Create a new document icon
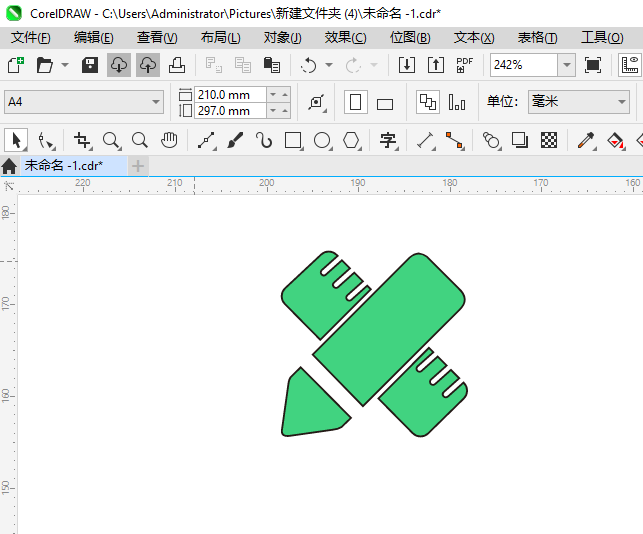 pos(16,65)
